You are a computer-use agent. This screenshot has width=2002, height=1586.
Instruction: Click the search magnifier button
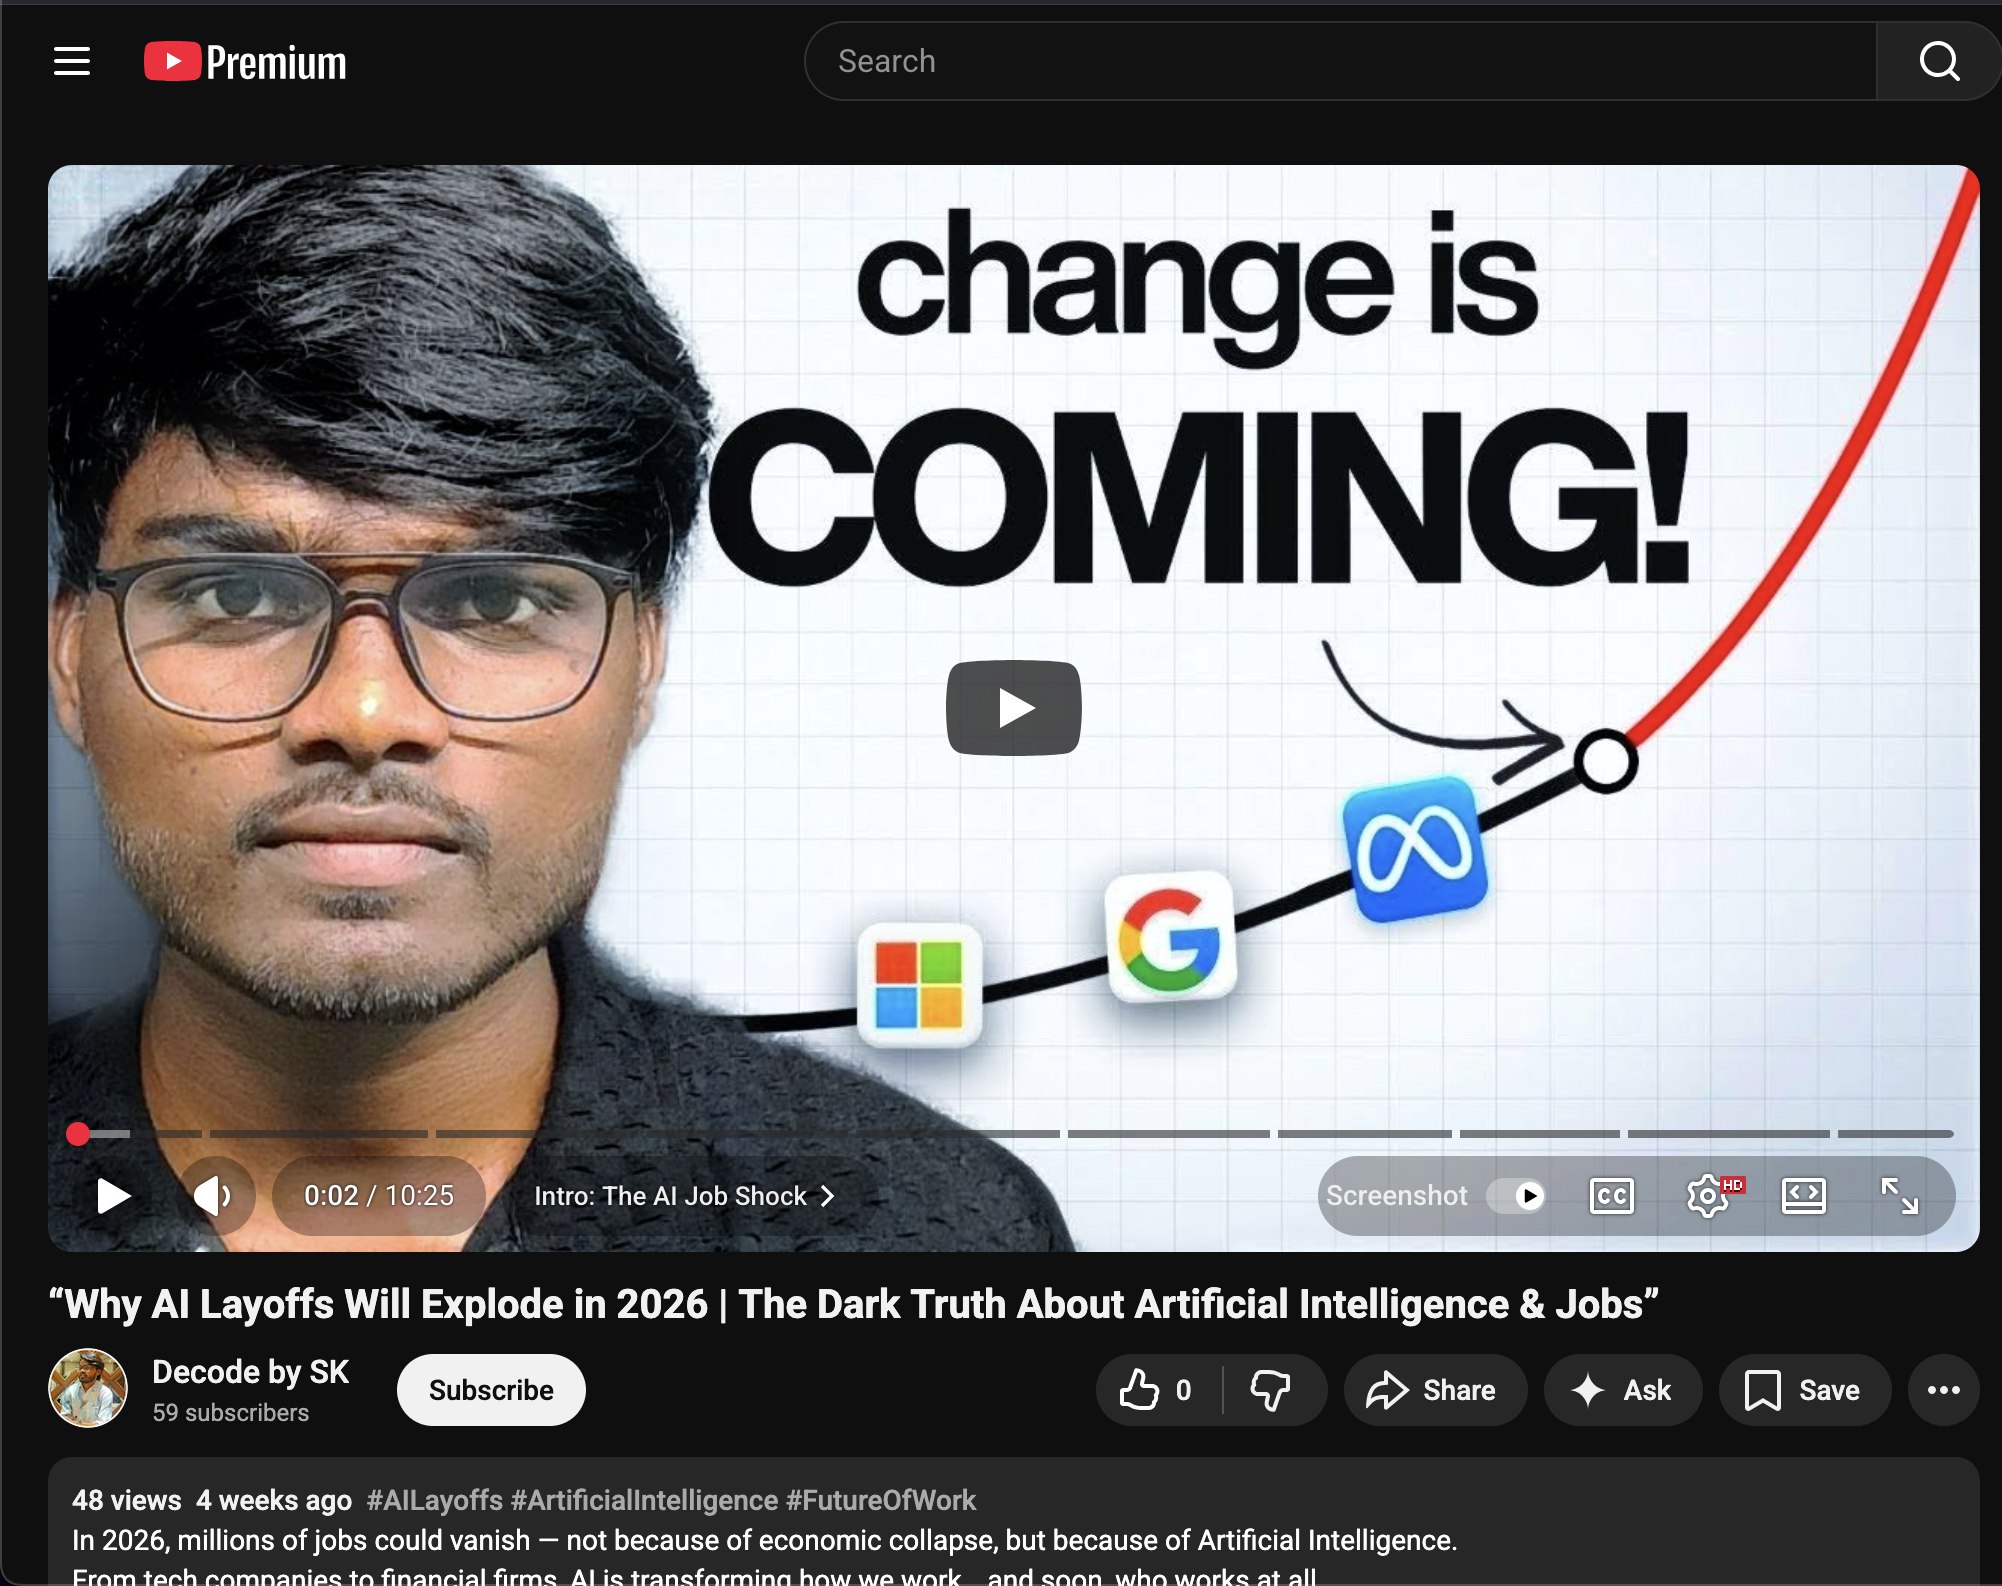1938,61
